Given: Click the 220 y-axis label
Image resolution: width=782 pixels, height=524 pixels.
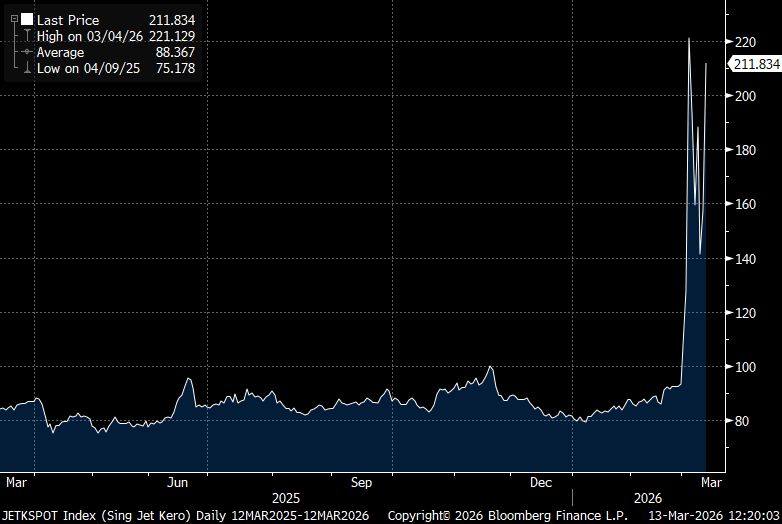Looking at the screenshot, I should point(745,42).
